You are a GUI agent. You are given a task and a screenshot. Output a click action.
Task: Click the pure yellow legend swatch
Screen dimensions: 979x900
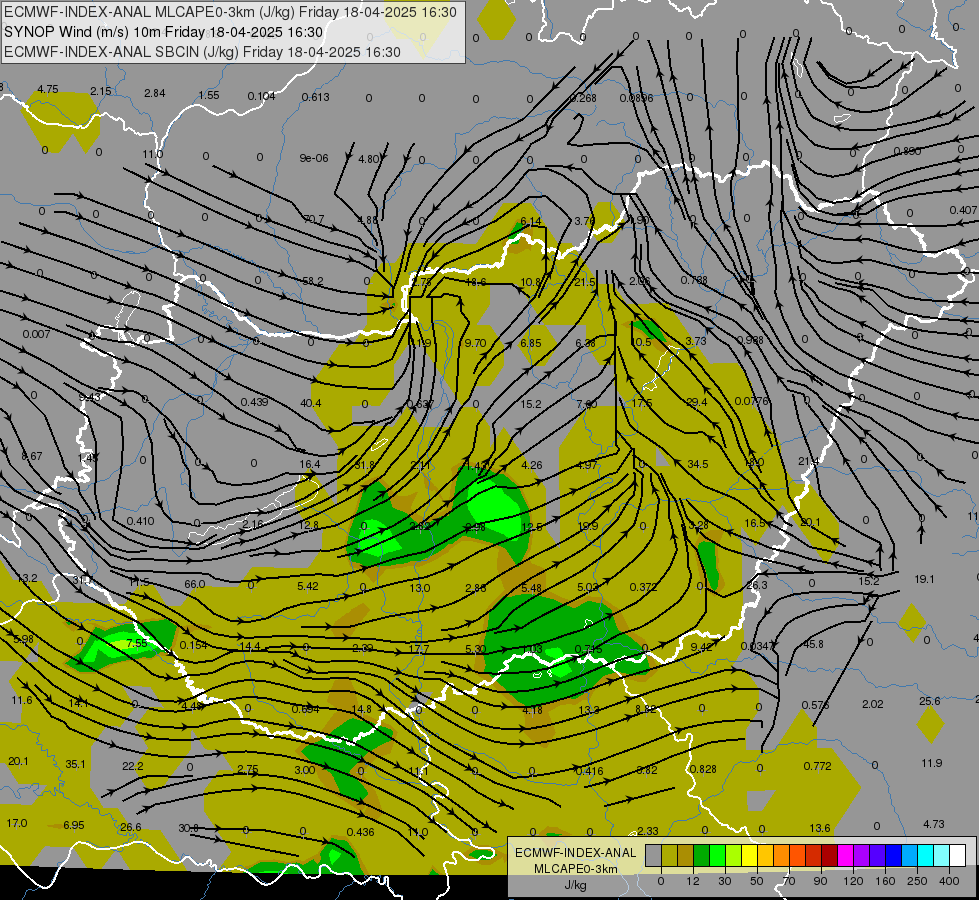750,855
